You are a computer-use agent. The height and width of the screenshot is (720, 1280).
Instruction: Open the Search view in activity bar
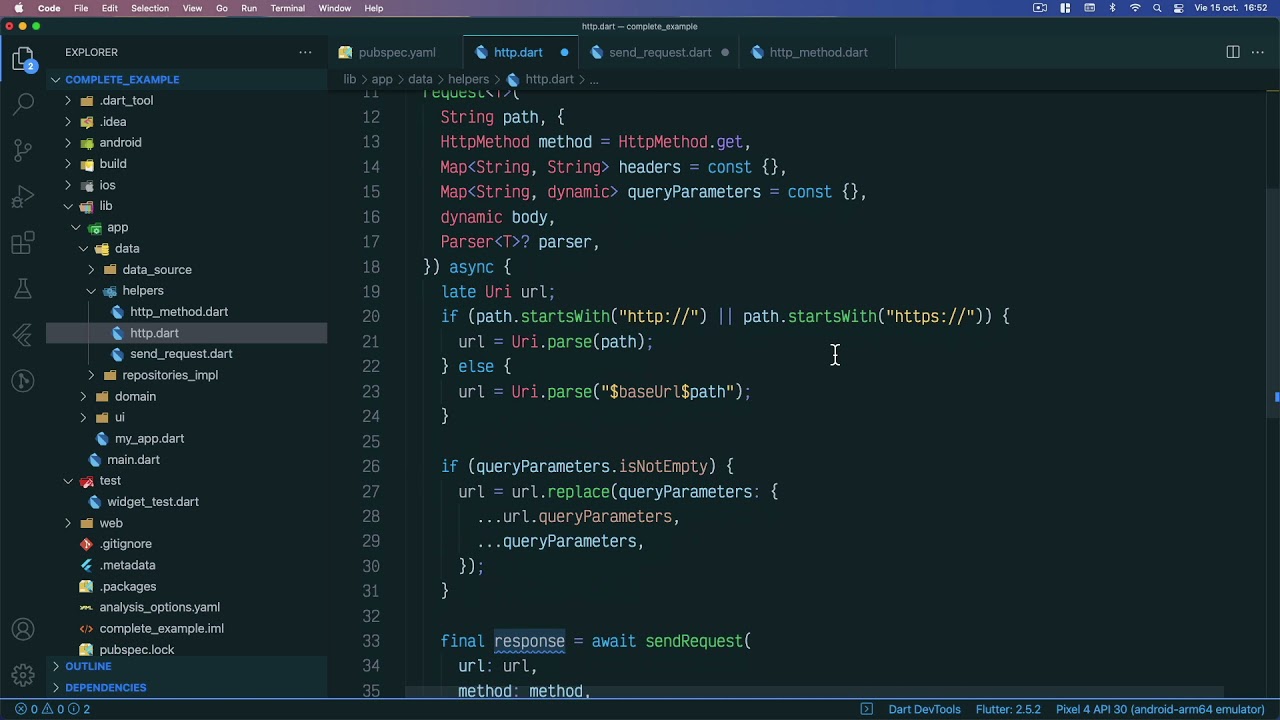[x=23, y=103]
